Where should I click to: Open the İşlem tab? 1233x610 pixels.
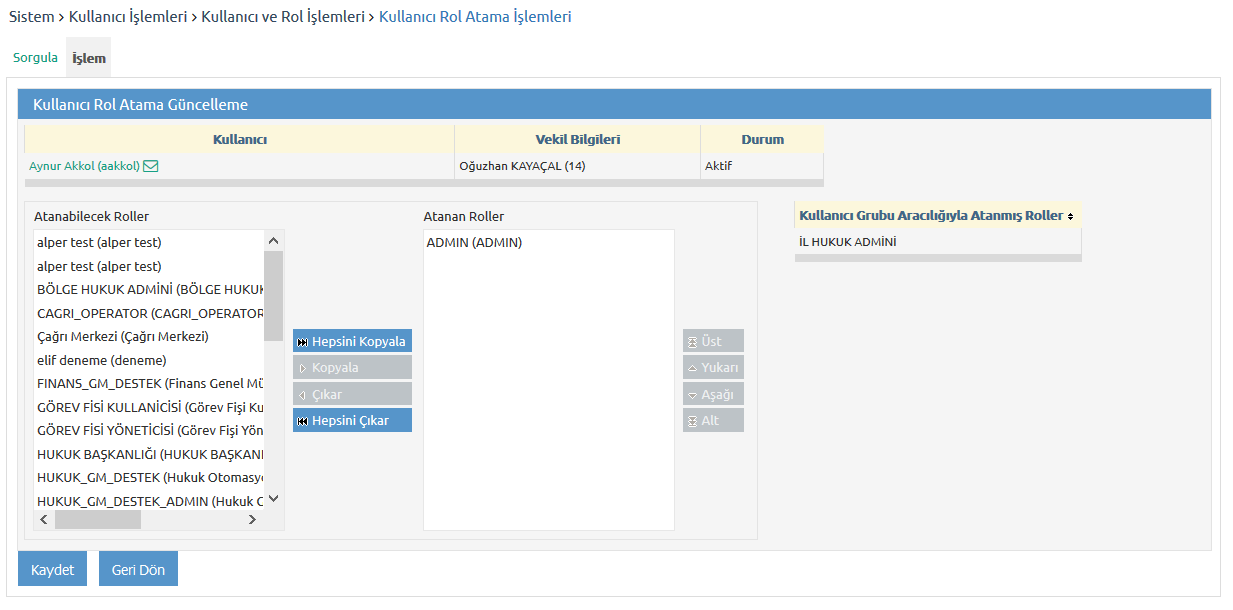coord(89,58)
